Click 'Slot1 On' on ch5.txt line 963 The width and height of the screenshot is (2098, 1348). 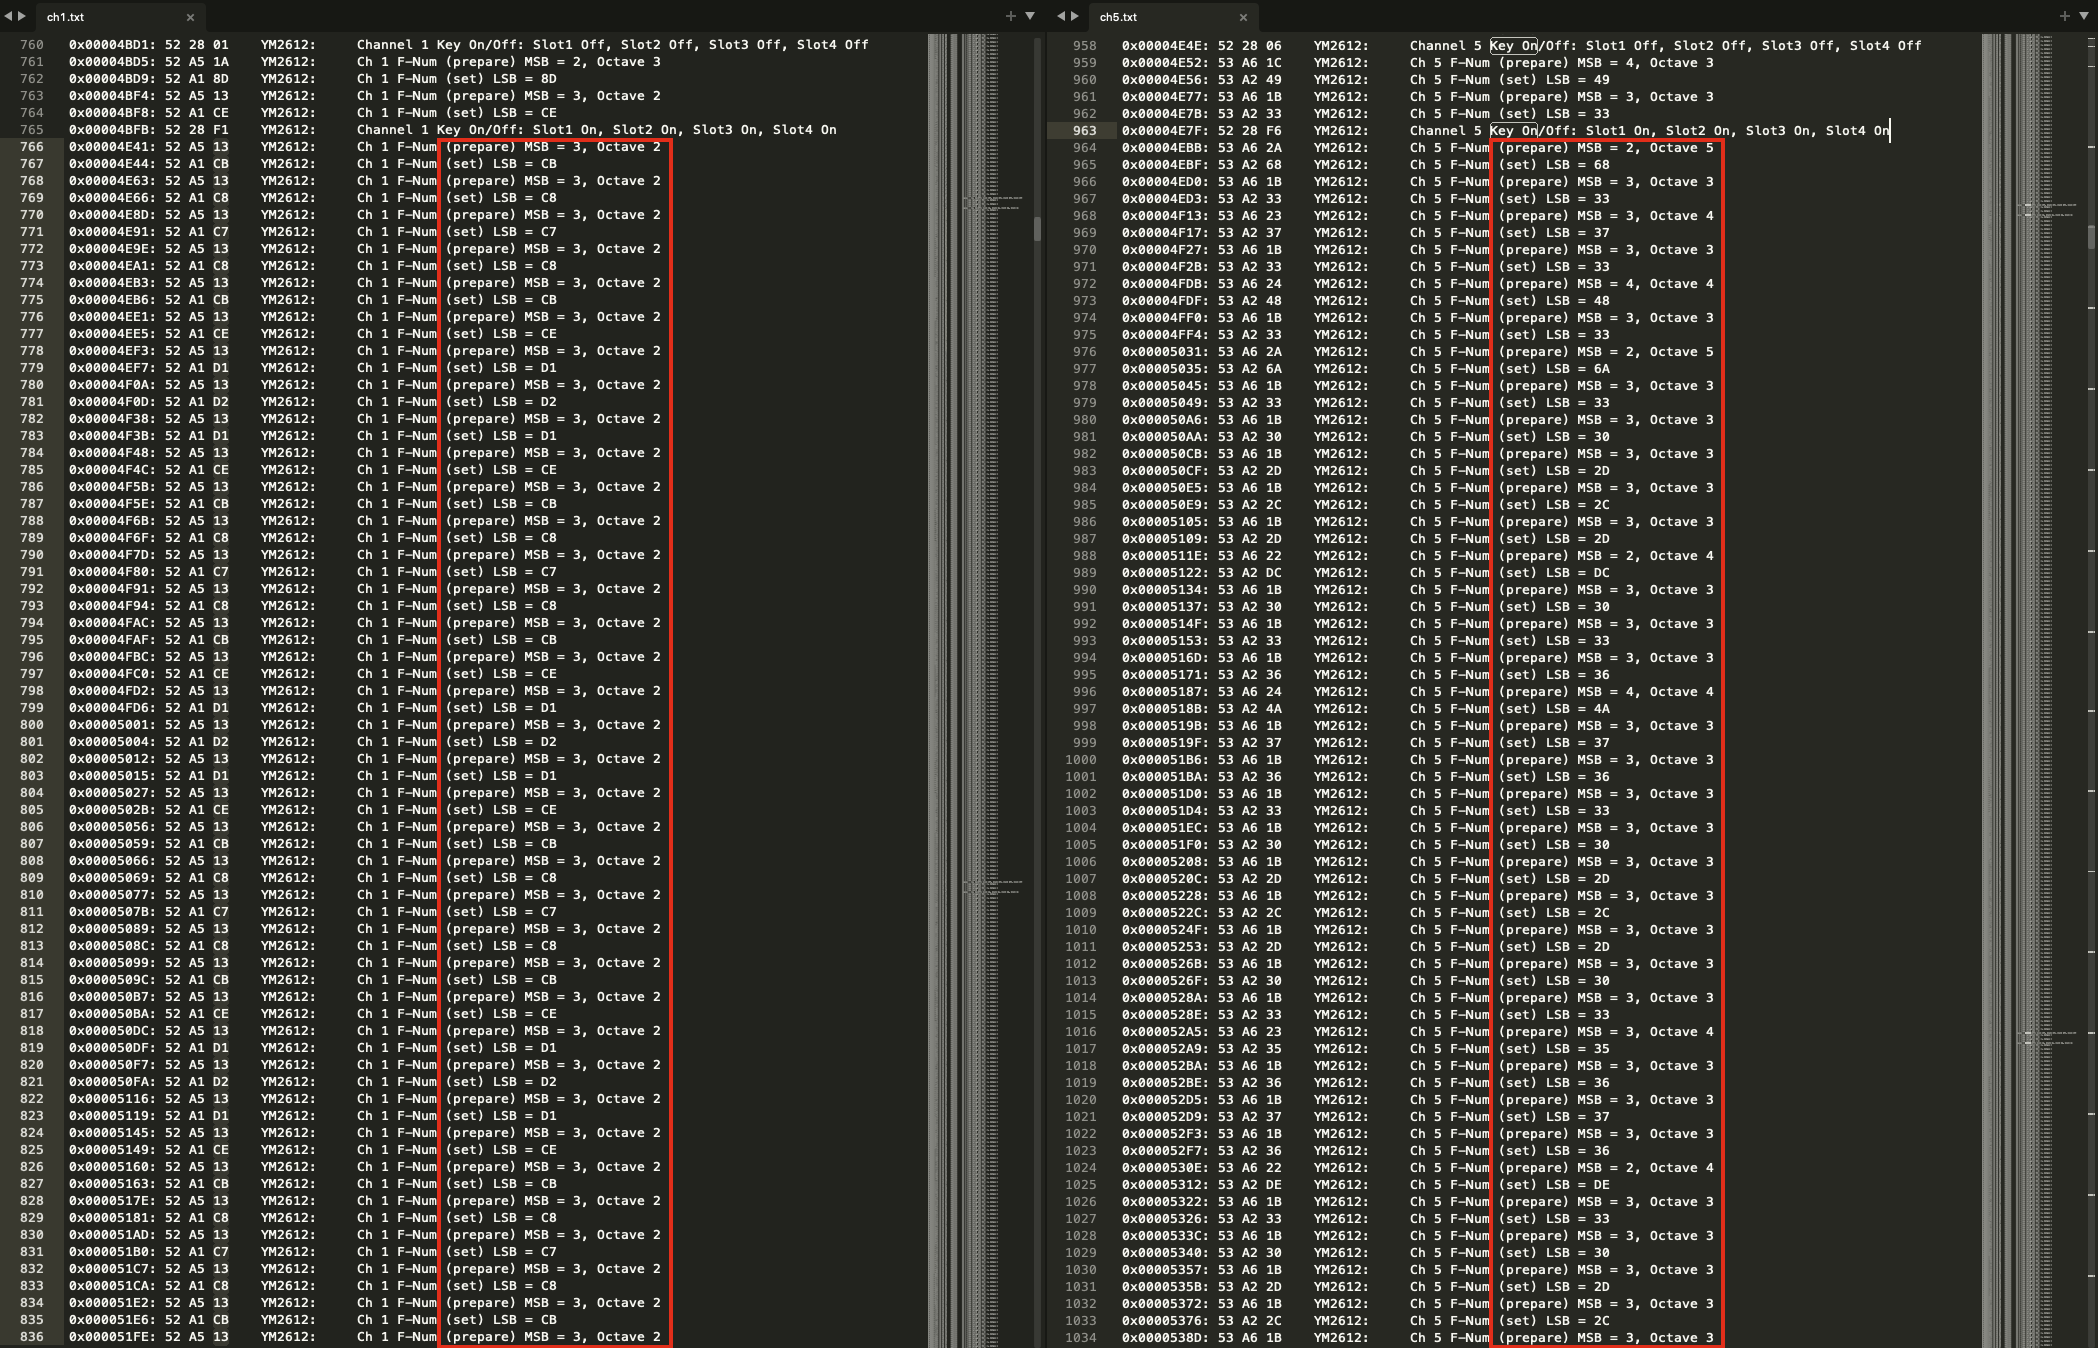point(1618,131)
